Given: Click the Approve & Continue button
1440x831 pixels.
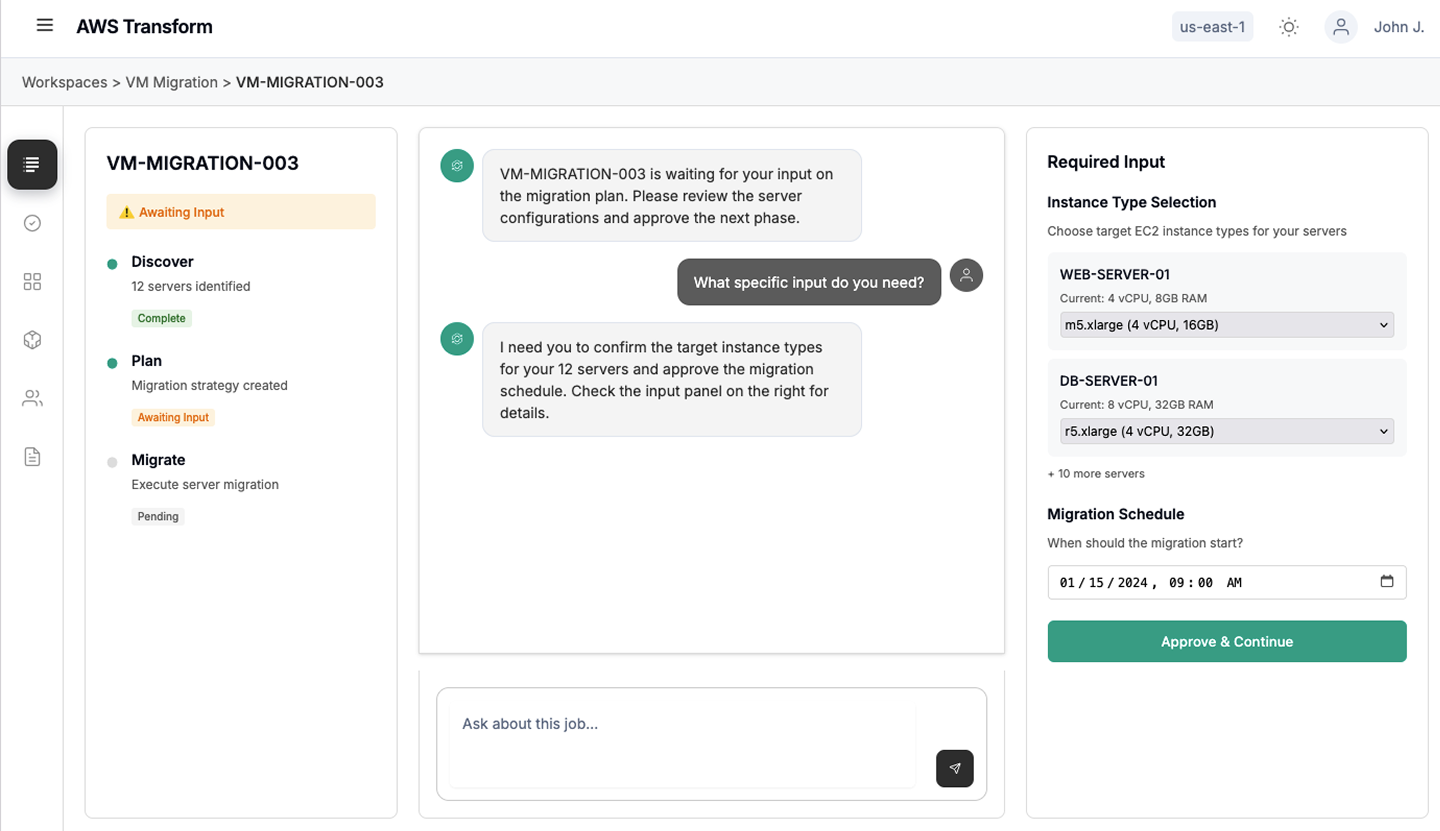Looking at the screenshot, I should 1227,641.
